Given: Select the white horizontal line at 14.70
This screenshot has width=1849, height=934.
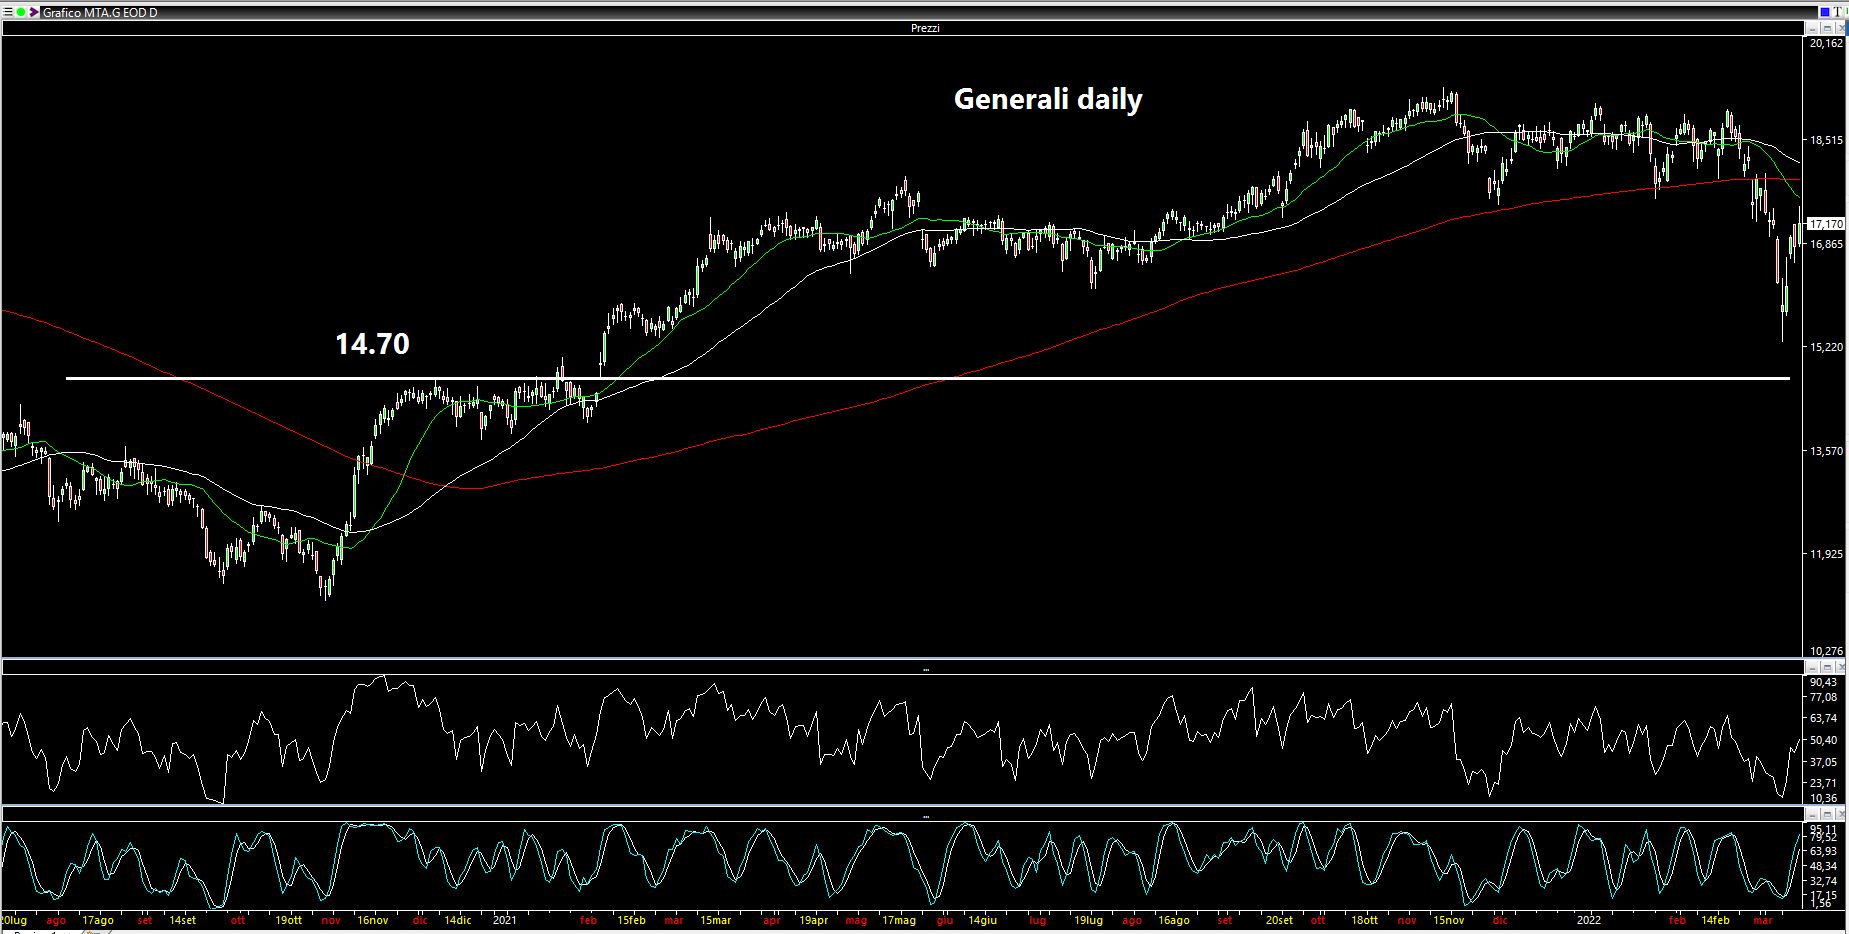Looking at the screenshot, I should [x=928, y=378].
